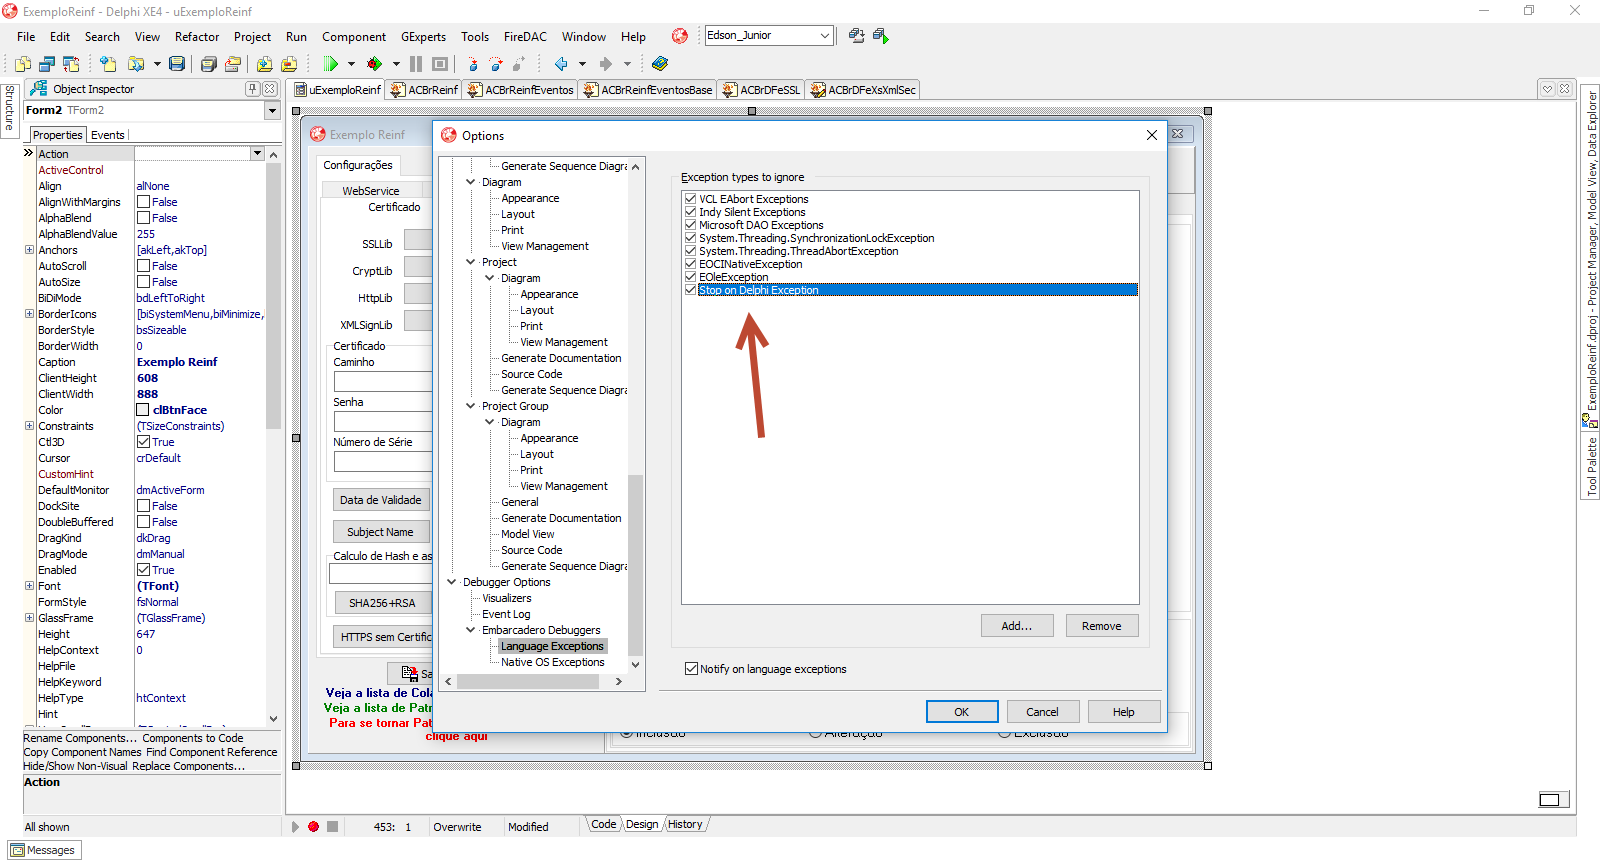1600x860 pixels.
Task: Switch to the History view tab
Action: 685,825
